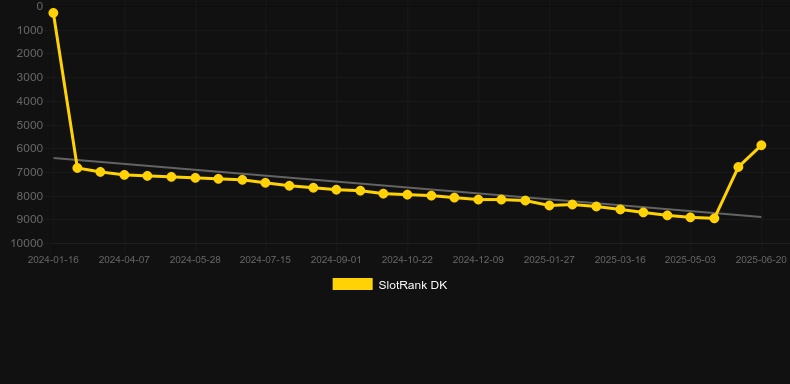The image size is (790, 384).
Task: Select the final data point at 2025-06-20
Action: click(761, 145)
